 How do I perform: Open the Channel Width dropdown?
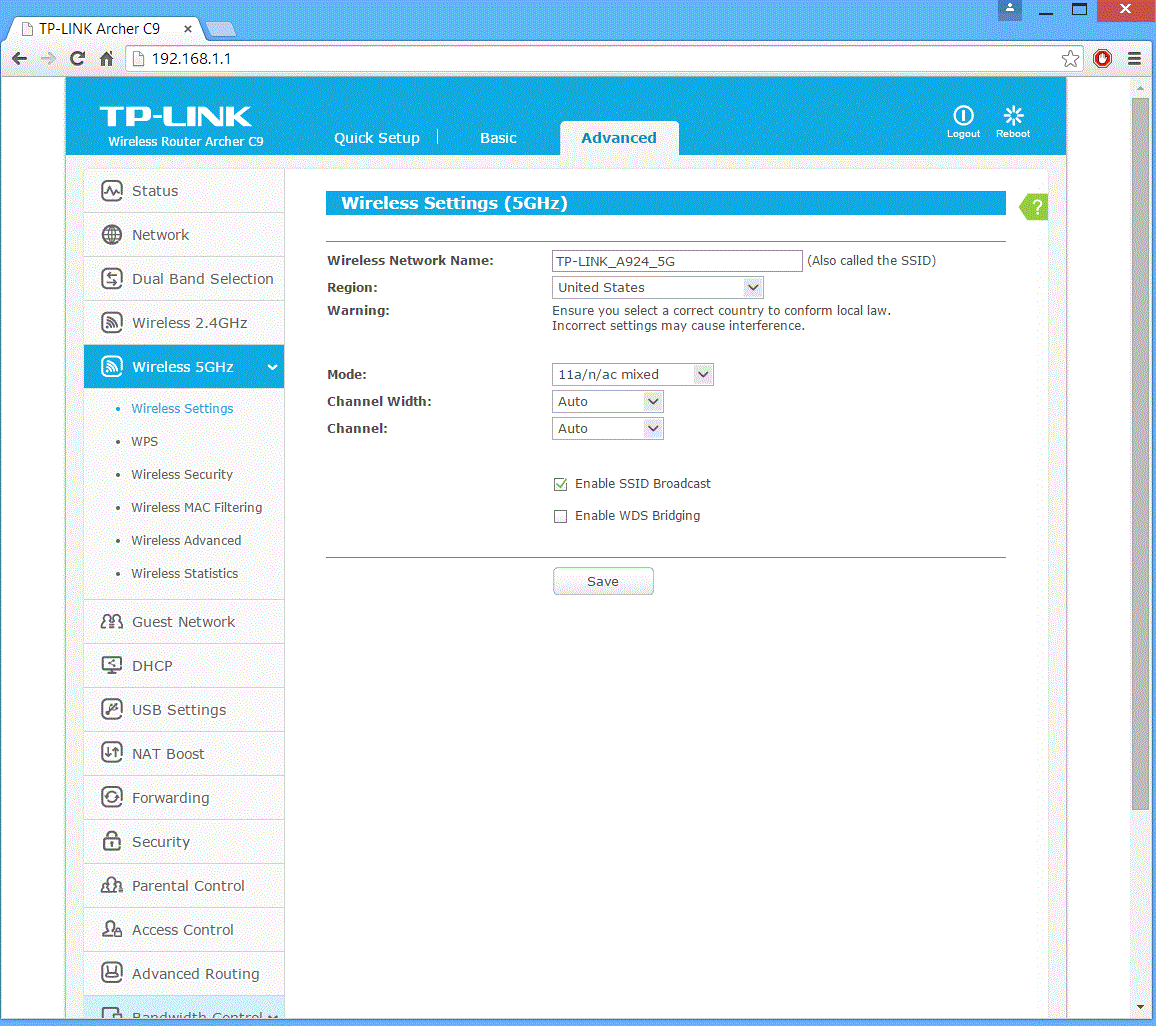(607, 402)
